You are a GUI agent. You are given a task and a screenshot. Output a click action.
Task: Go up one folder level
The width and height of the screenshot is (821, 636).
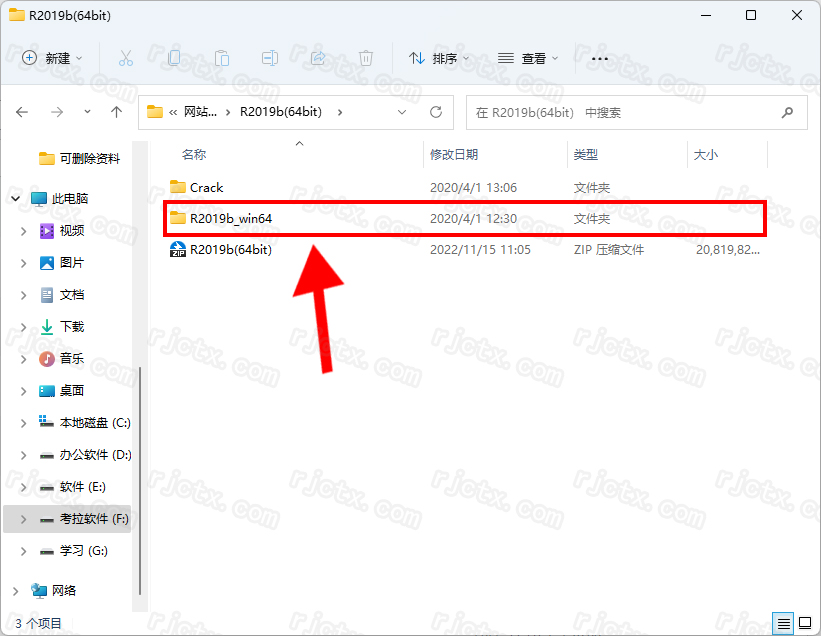117,112
